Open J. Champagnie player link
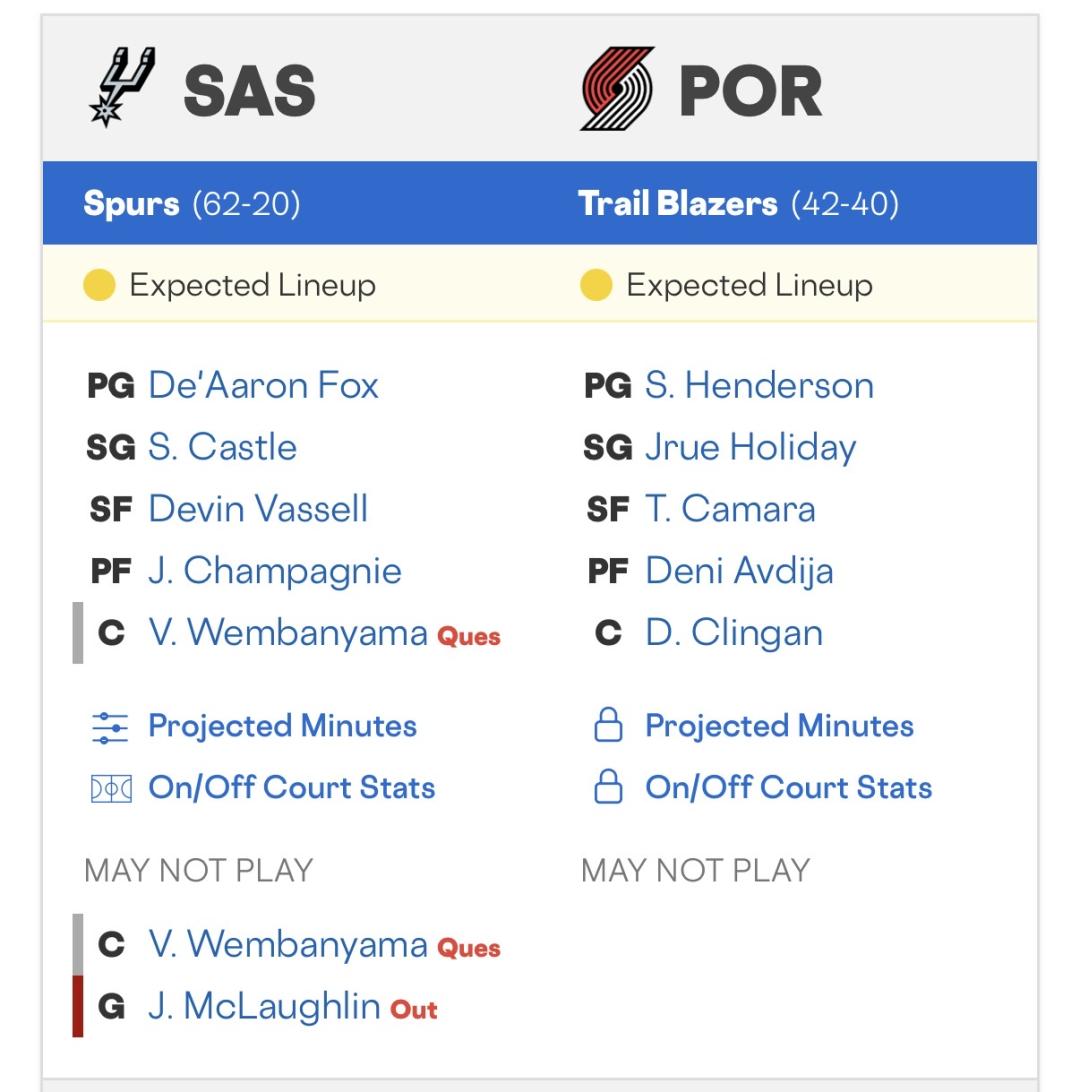This screenshot has height=1092, width=1080. click(275, 571)
